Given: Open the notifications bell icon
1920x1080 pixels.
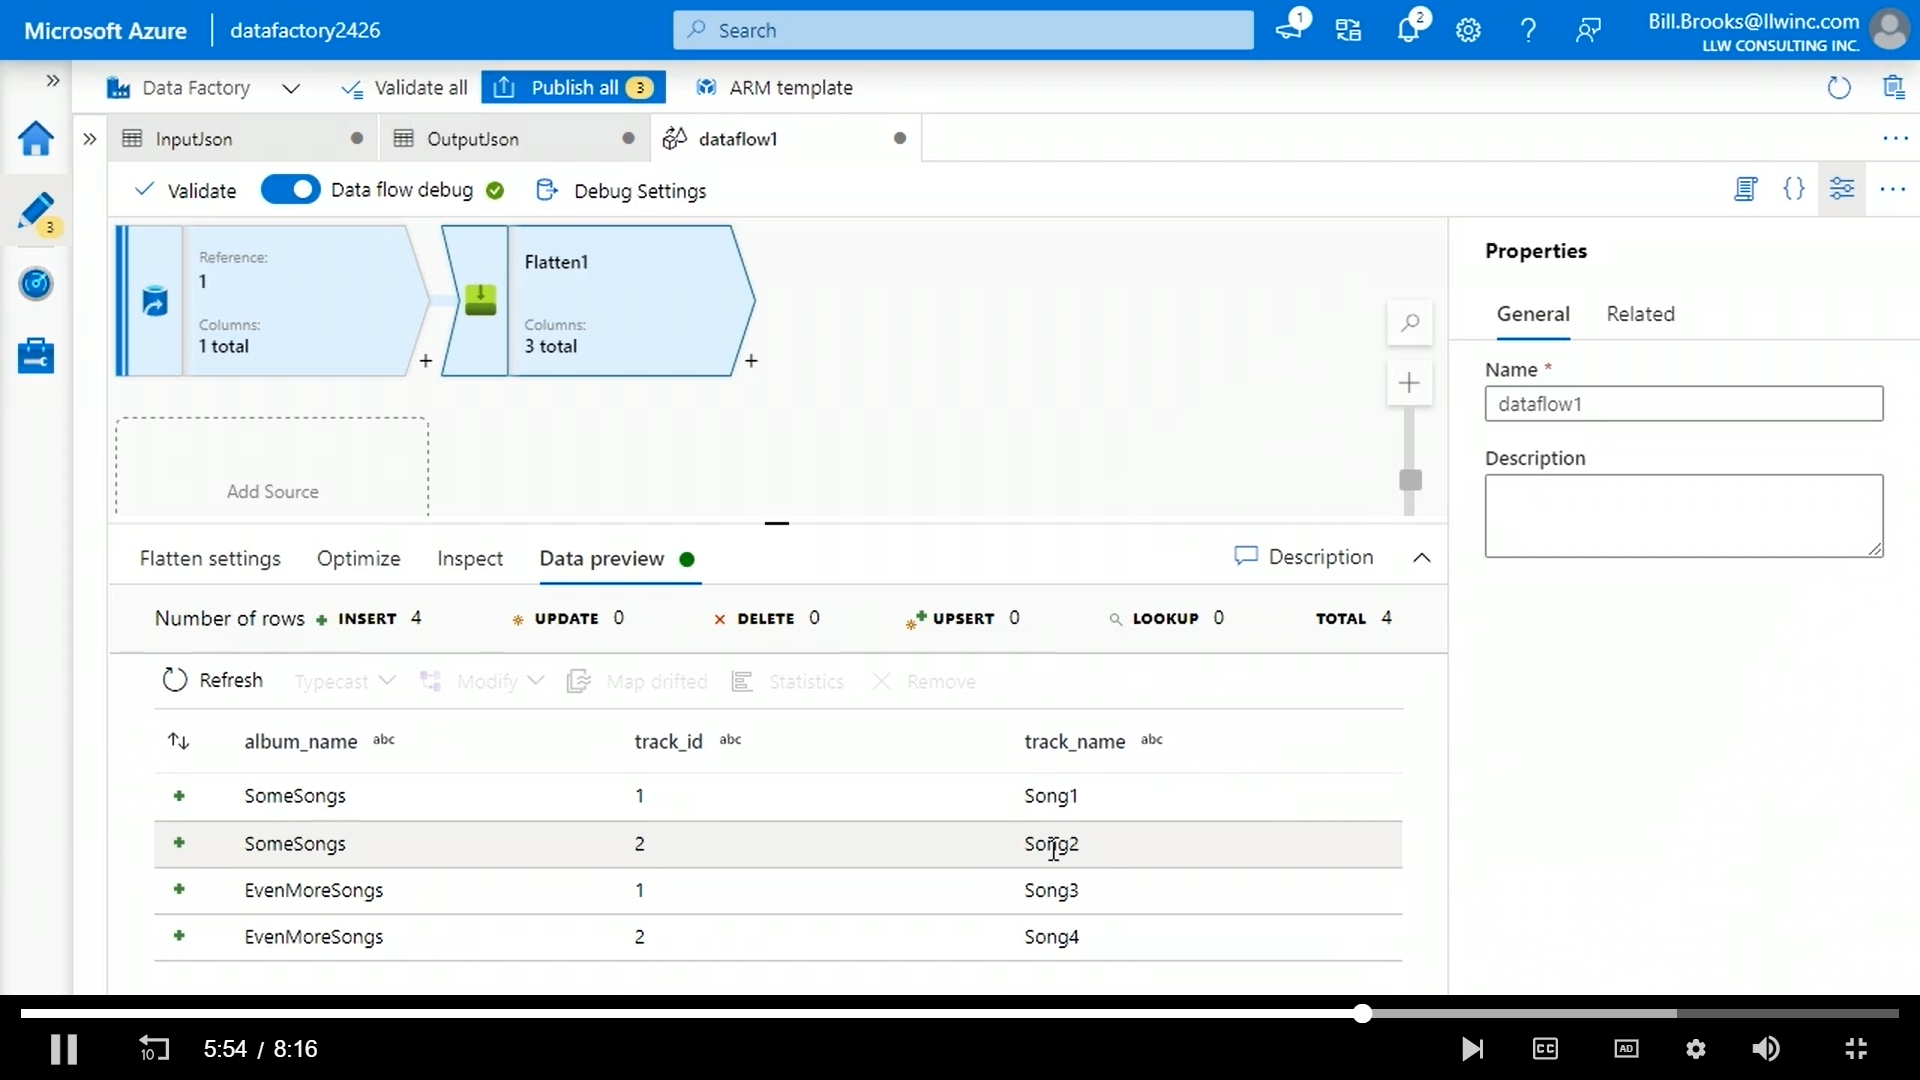Looking at the screenshot, I should 1408,30.
